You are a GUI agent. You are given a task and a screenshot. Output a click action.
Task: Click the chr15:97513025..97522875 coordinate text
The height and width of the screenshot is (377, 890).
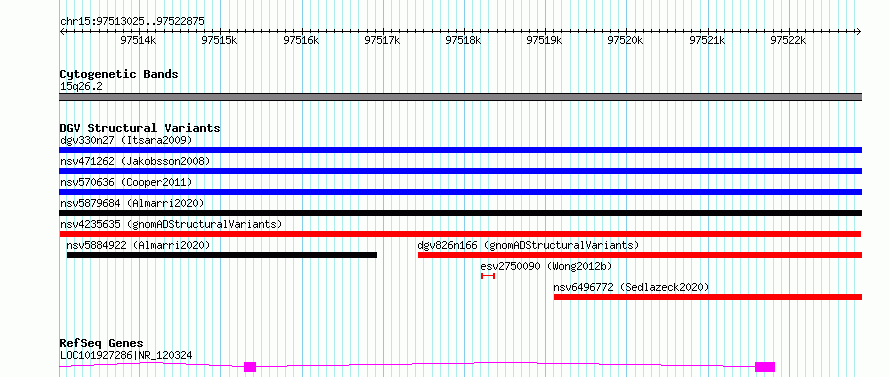(132, 21)
